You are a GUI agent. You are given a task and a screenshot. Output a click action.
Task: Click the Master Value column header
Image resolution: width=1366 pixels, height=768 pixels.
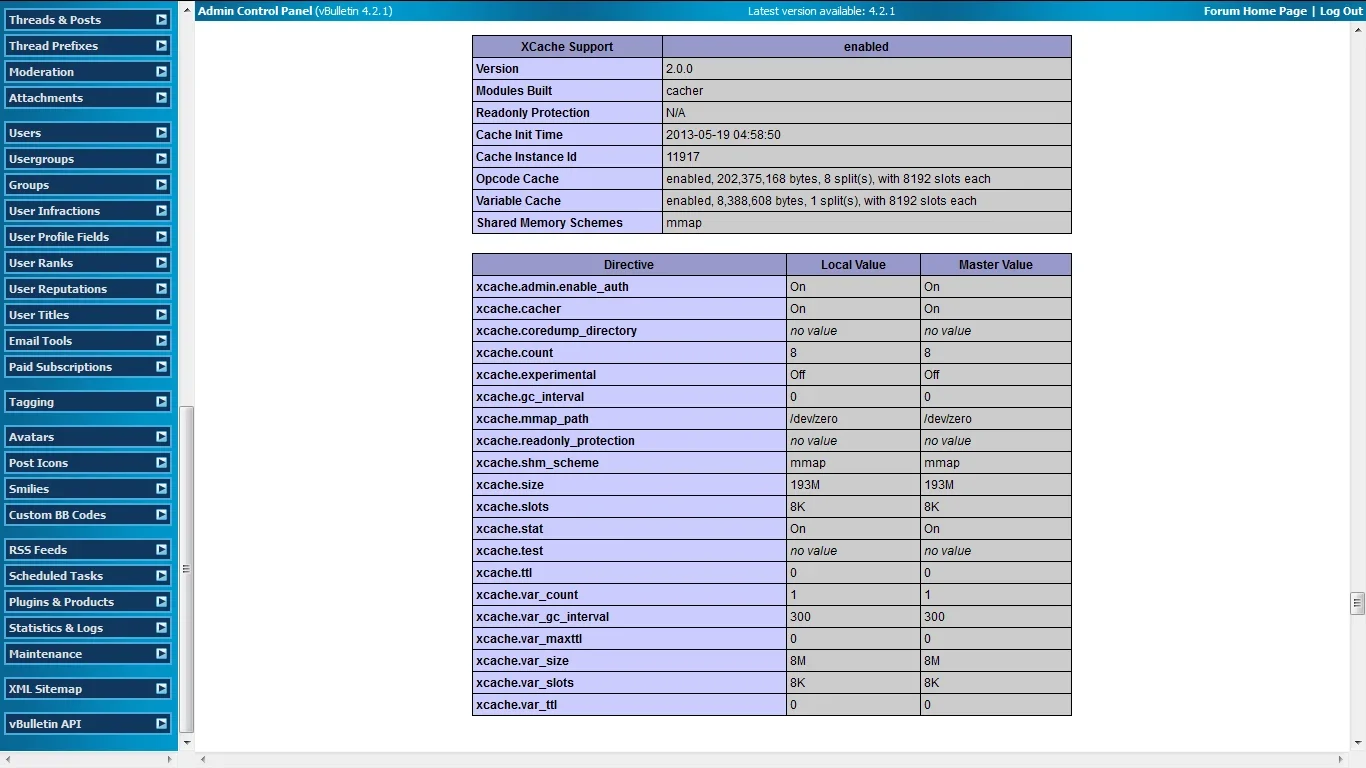(x=995, y=265)
